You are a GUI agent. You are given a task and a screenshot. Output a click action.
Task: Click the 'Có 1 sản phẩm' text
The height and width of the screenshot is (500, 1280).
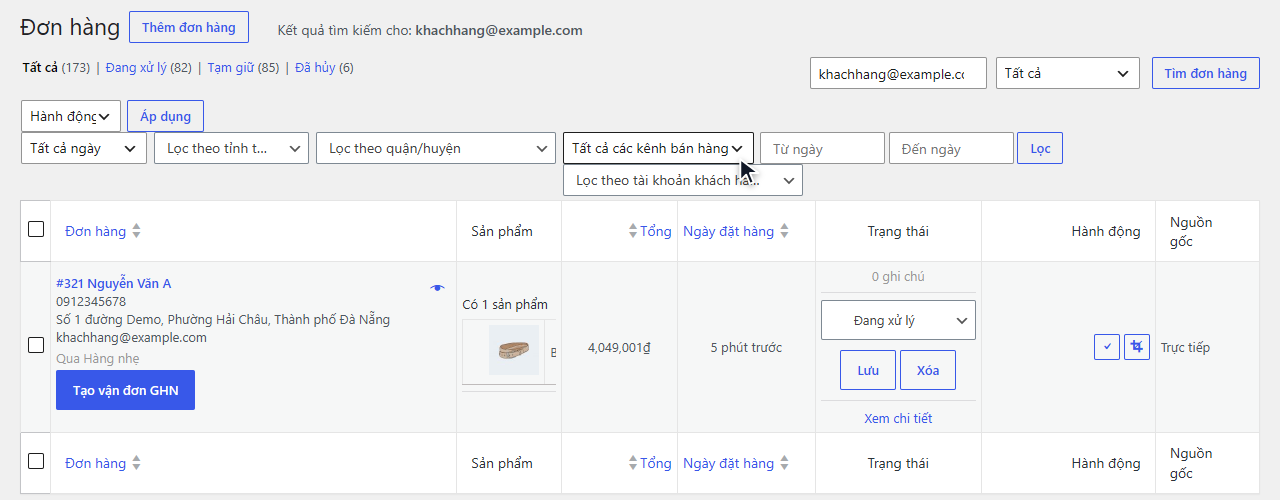(x=505, y=304)
